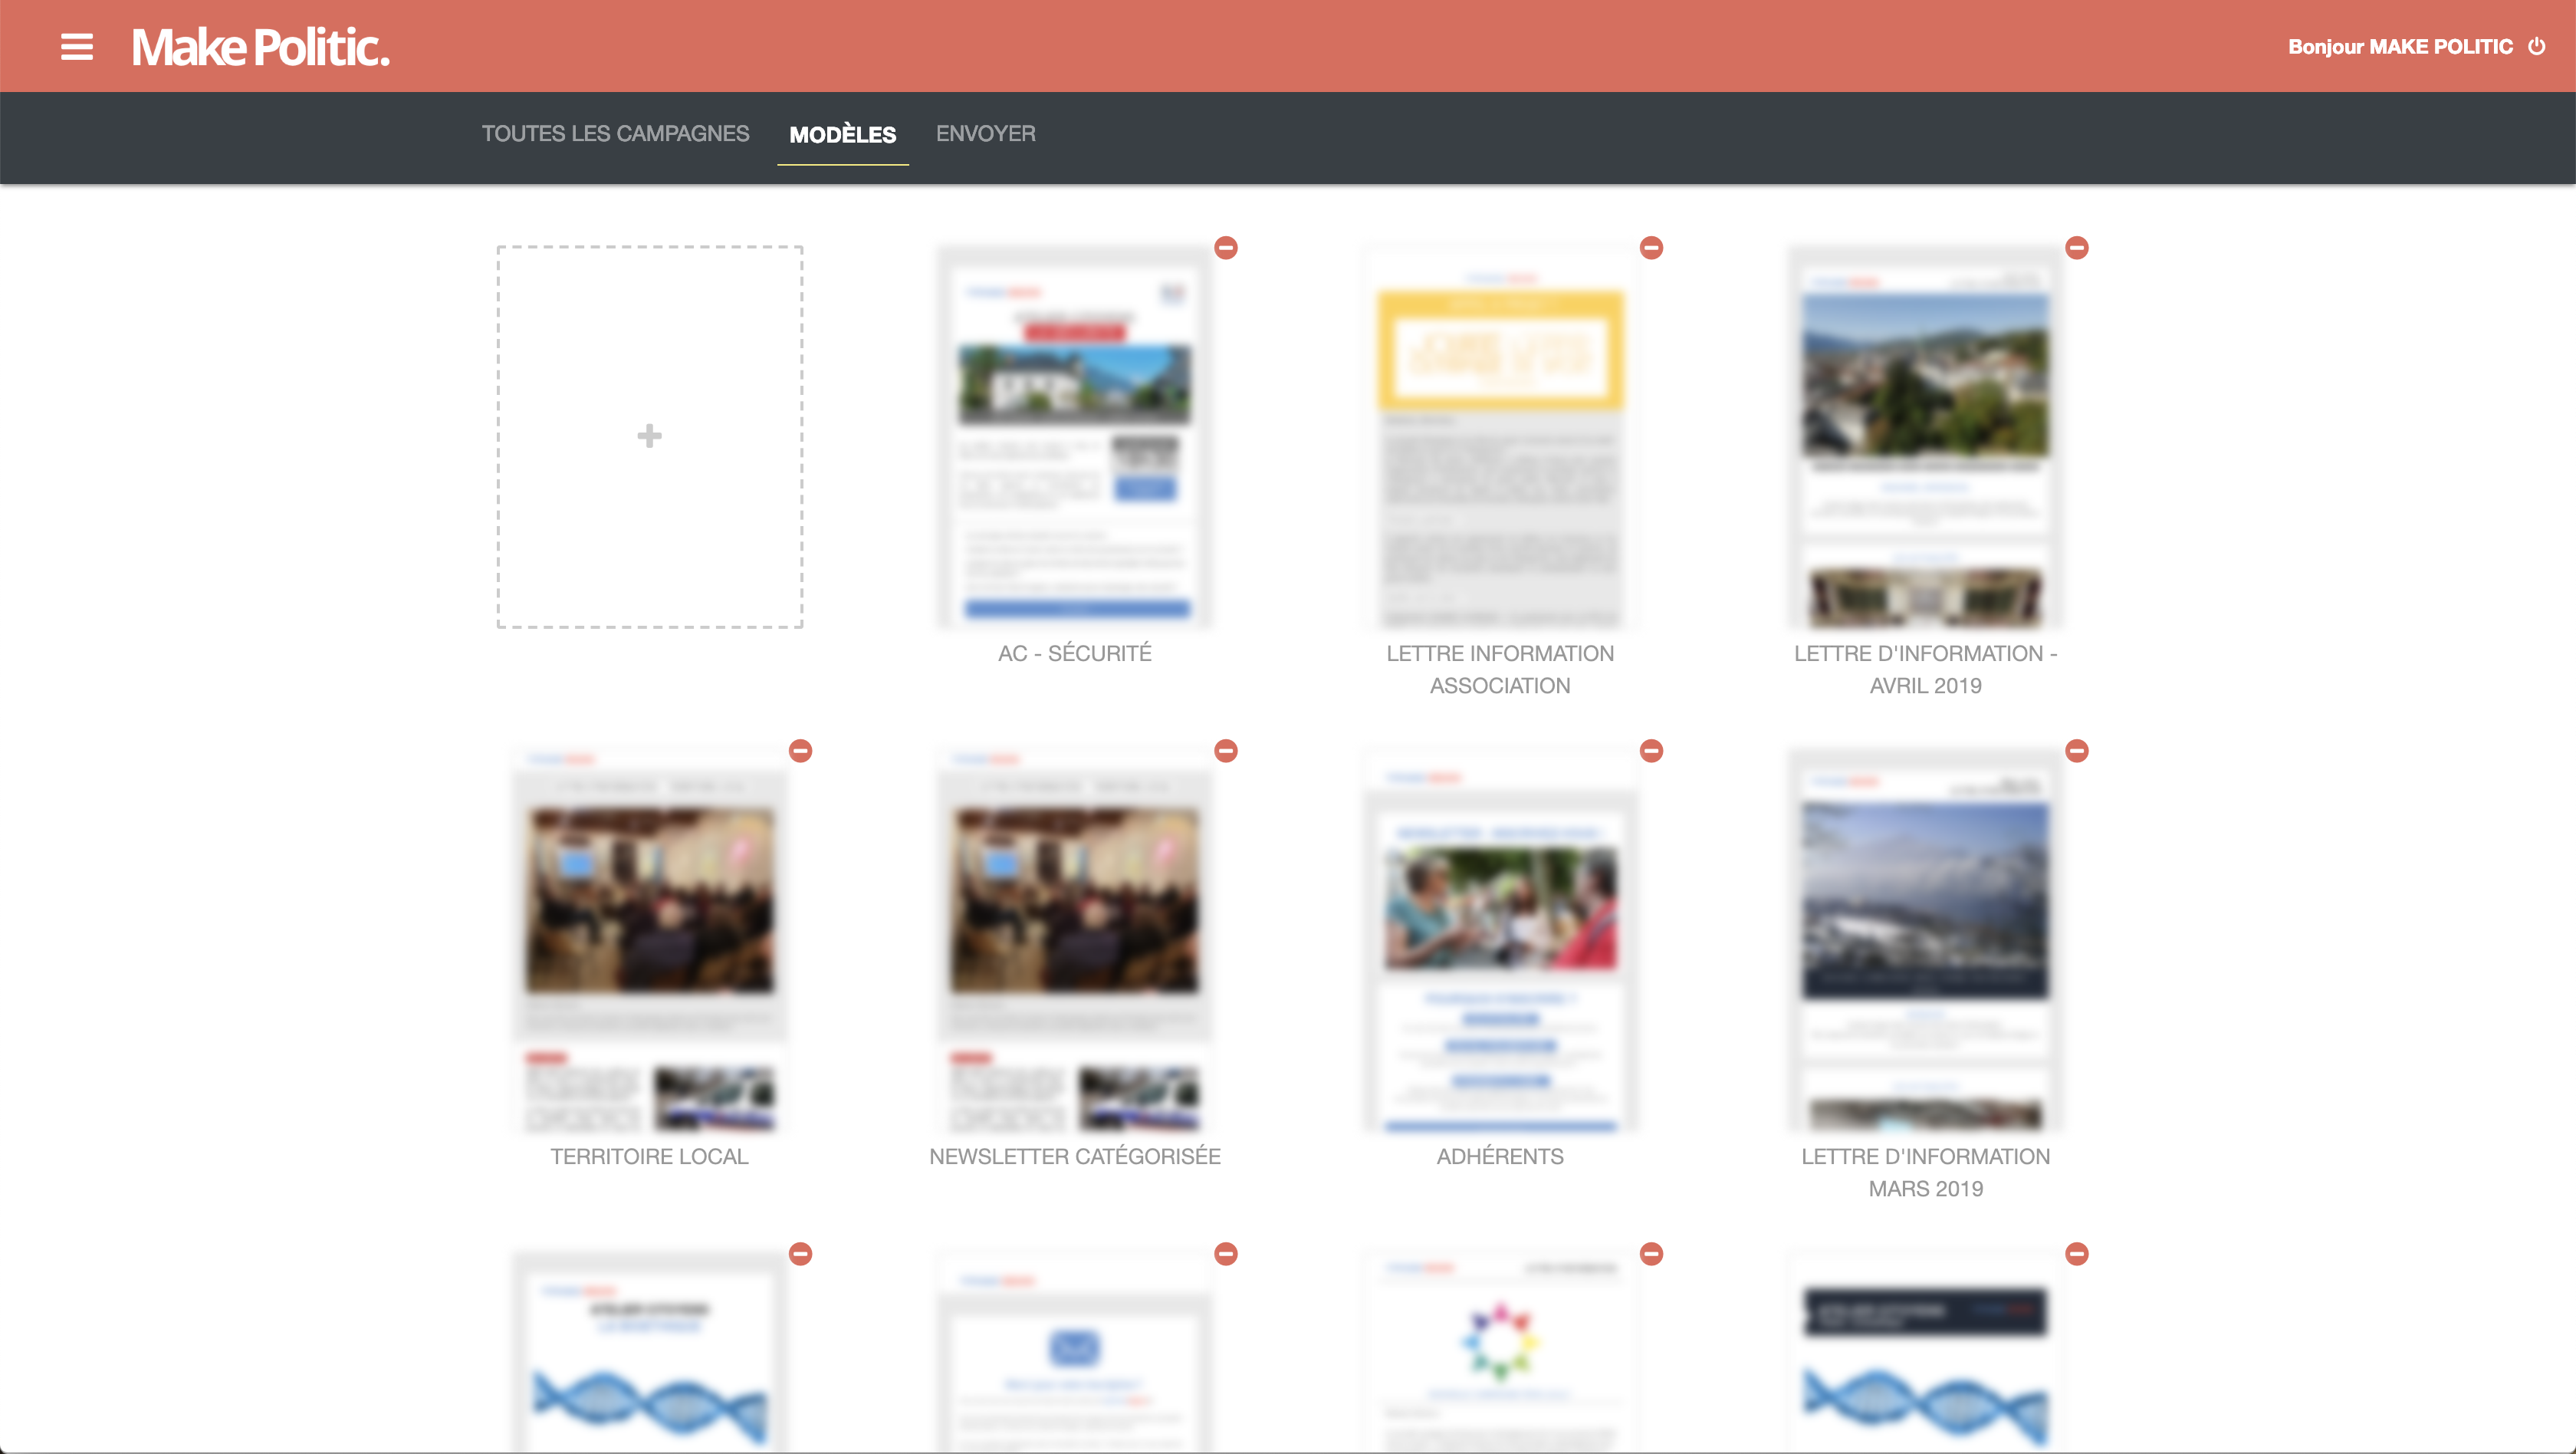Open Lettre d'Information Mars 2019 thumbnail
Image resolution: width=2576 pixels, height=1454 pixels.
[1925, 940]
